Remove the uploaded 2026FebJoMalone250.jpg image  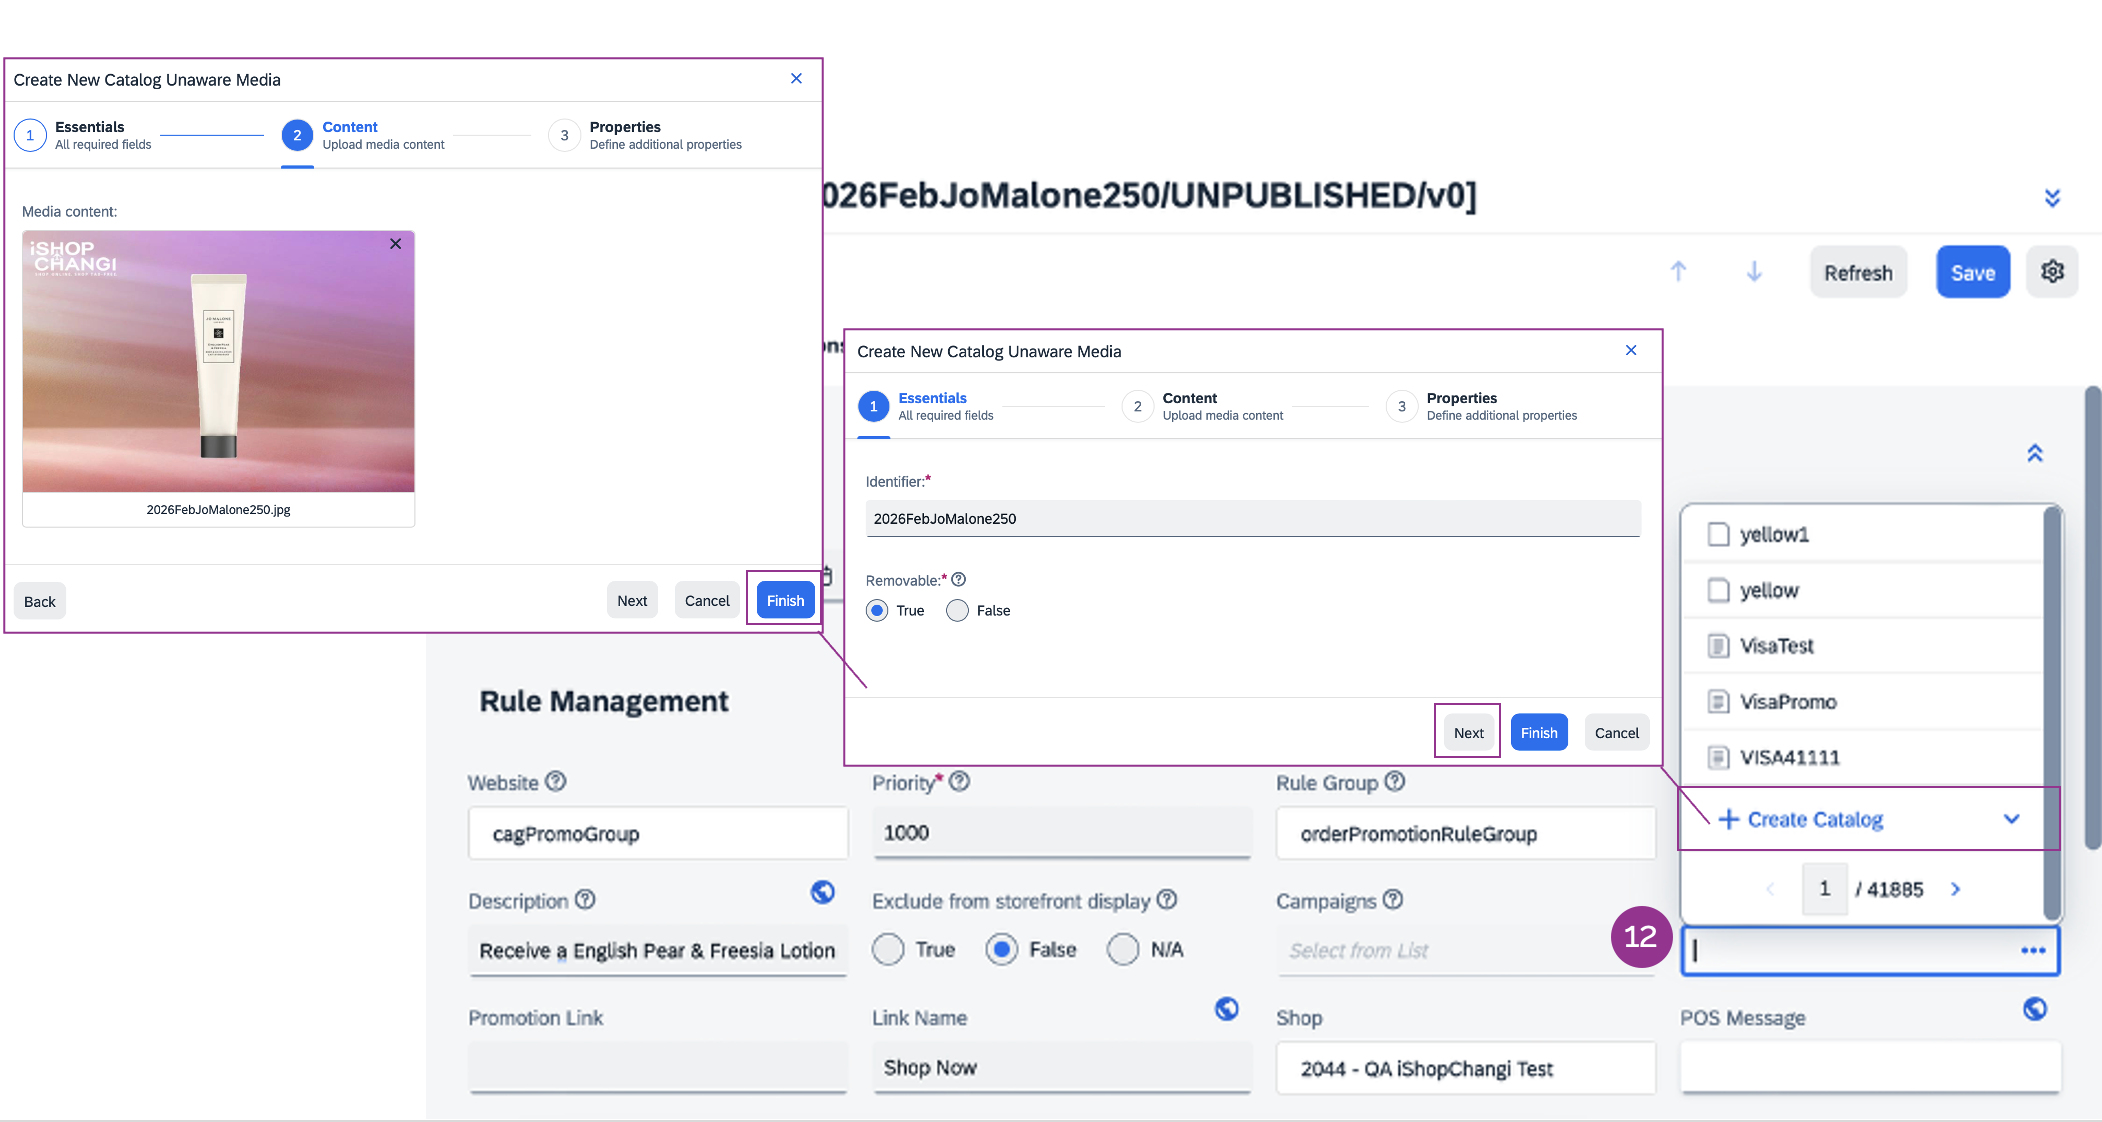coord(396,244)
